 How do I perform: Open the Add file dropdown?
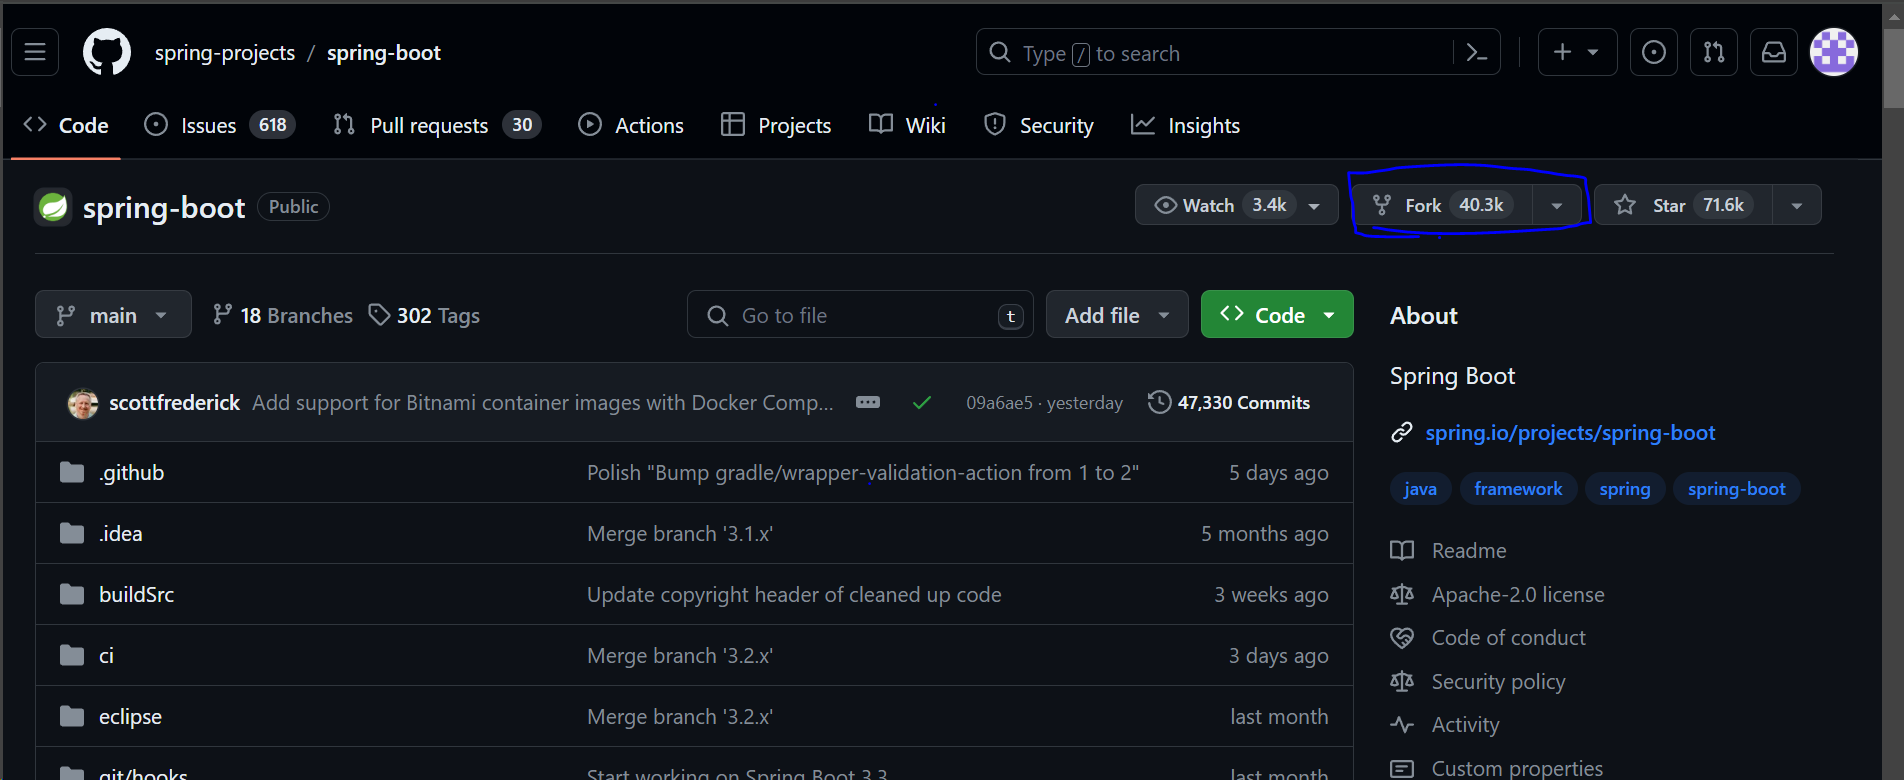point(1117,314)
